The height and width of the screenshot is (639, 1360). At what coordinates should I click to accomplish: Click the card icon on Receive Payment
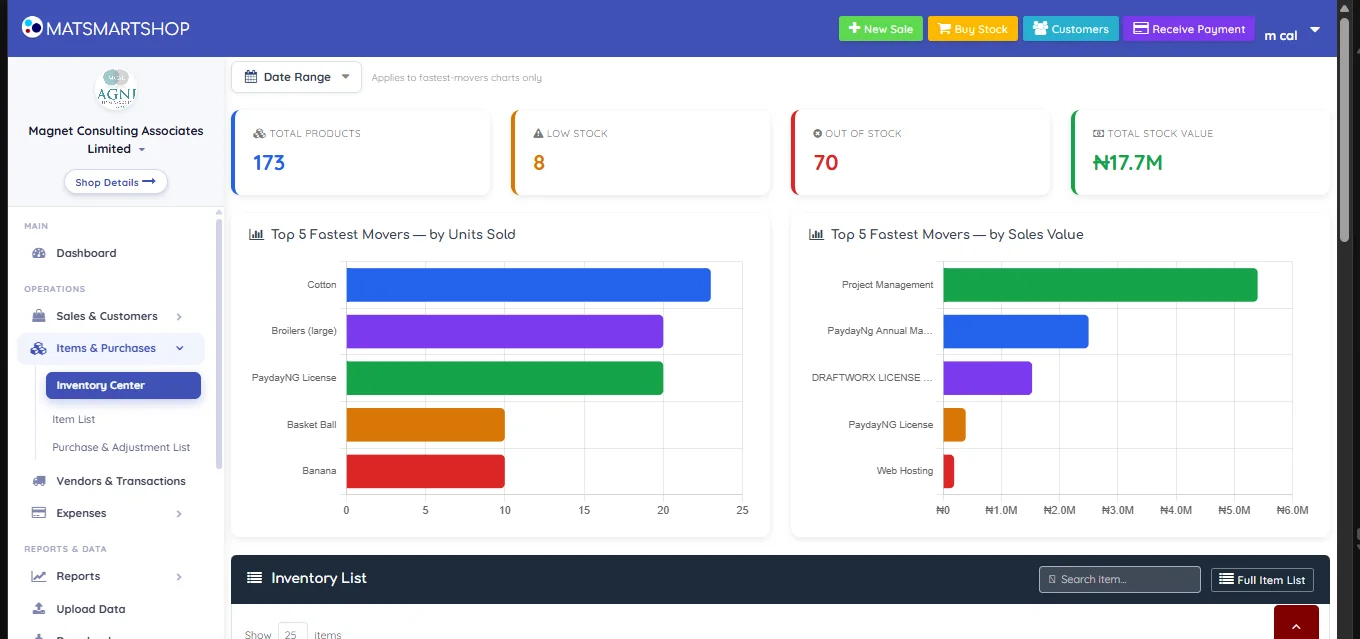point(1140,28)
